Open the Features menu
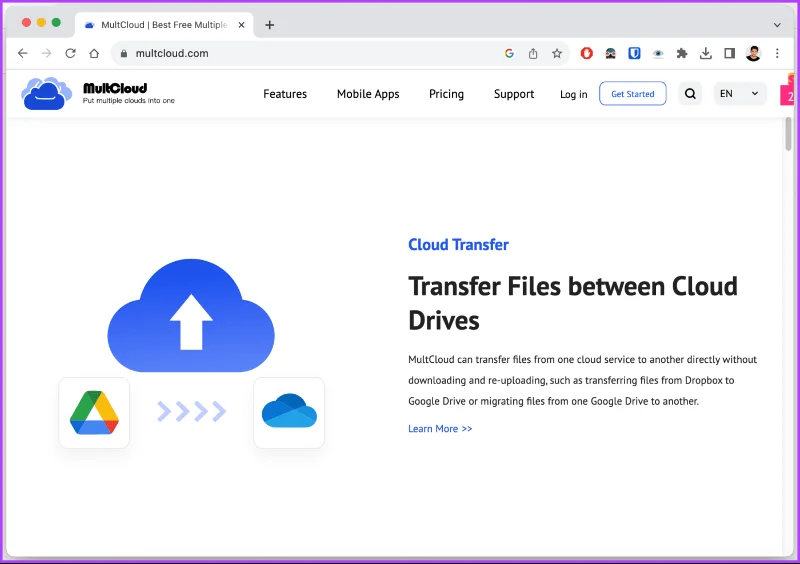This screenshot has width=800, height=564. 285,94
